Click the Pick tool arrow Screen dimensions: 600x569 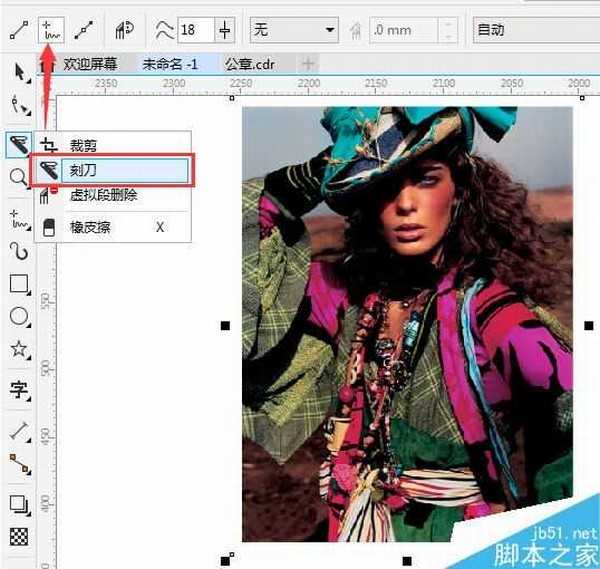tap(19, 71)
